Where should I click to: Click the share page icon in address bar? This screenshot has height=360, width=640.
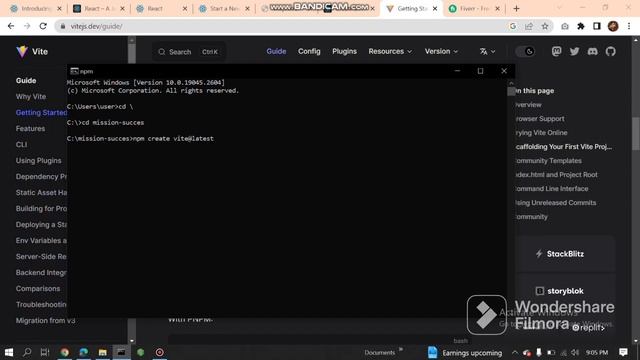[x=529, y=26]
